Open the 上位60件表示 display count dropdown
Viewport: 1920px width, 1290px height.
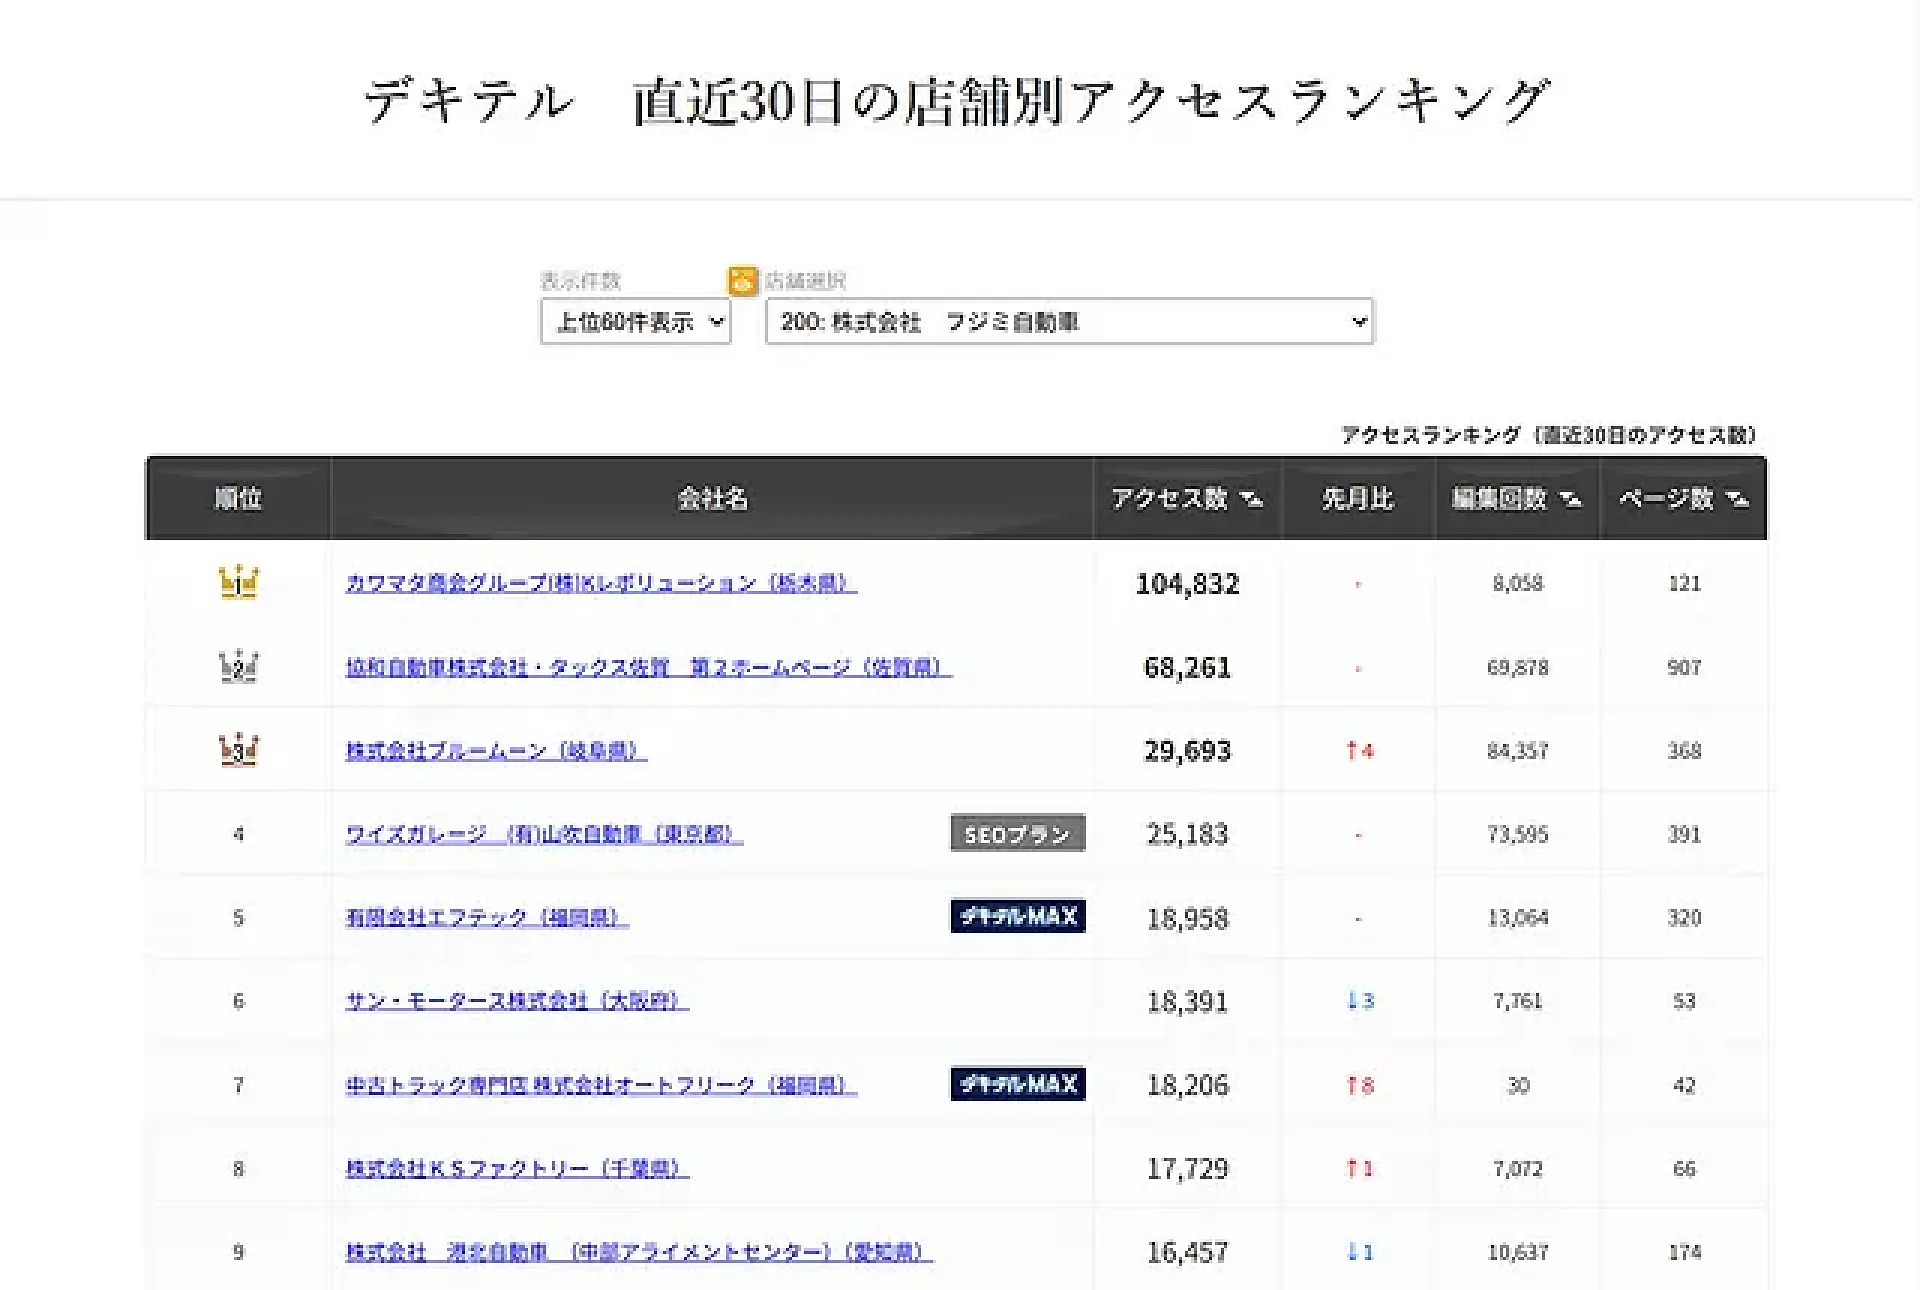636,322
